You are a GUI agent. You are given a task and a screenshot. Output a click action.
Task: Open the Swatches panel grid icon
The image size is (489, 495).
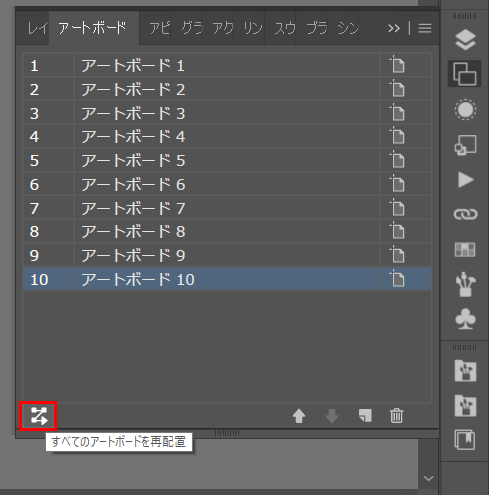point(465,249)
